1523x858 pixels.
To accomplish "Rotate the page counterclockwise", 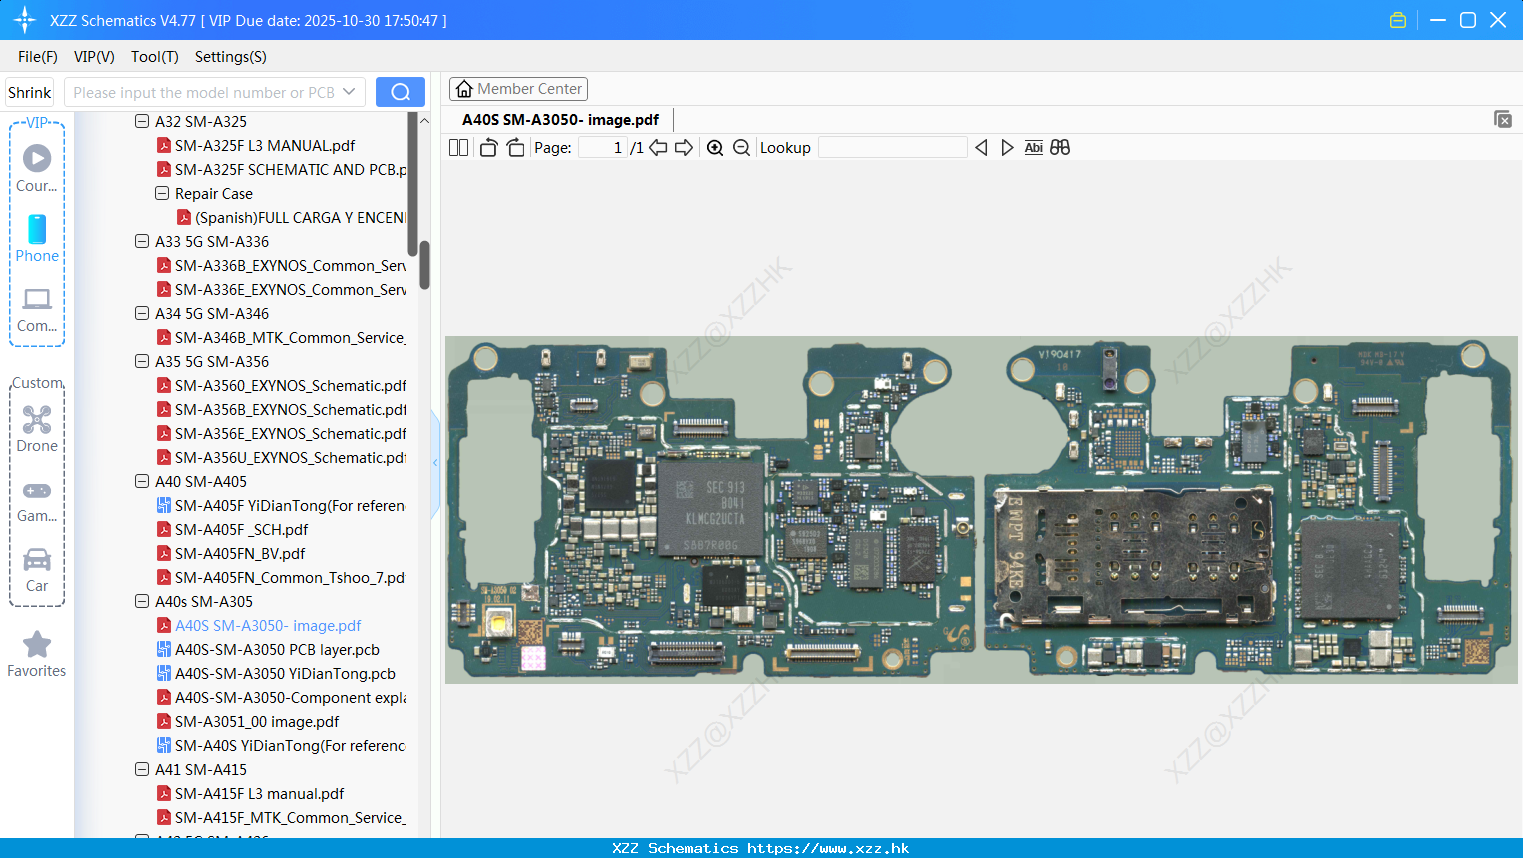I will pyautogui.click(x=489, y=148).
